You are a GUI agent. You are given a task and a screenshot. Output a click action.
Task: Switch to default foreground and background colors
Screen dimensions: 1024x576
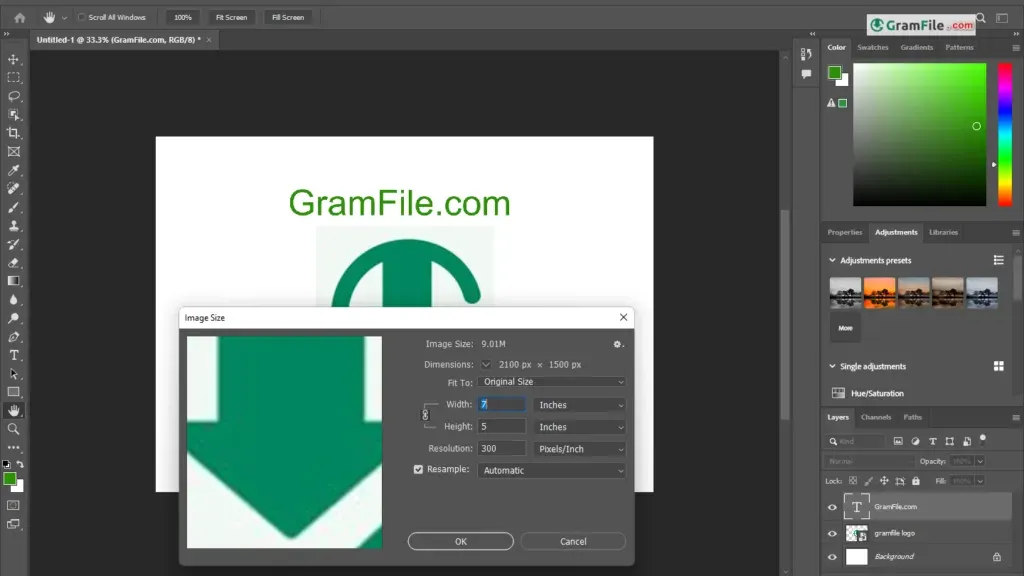7,464
